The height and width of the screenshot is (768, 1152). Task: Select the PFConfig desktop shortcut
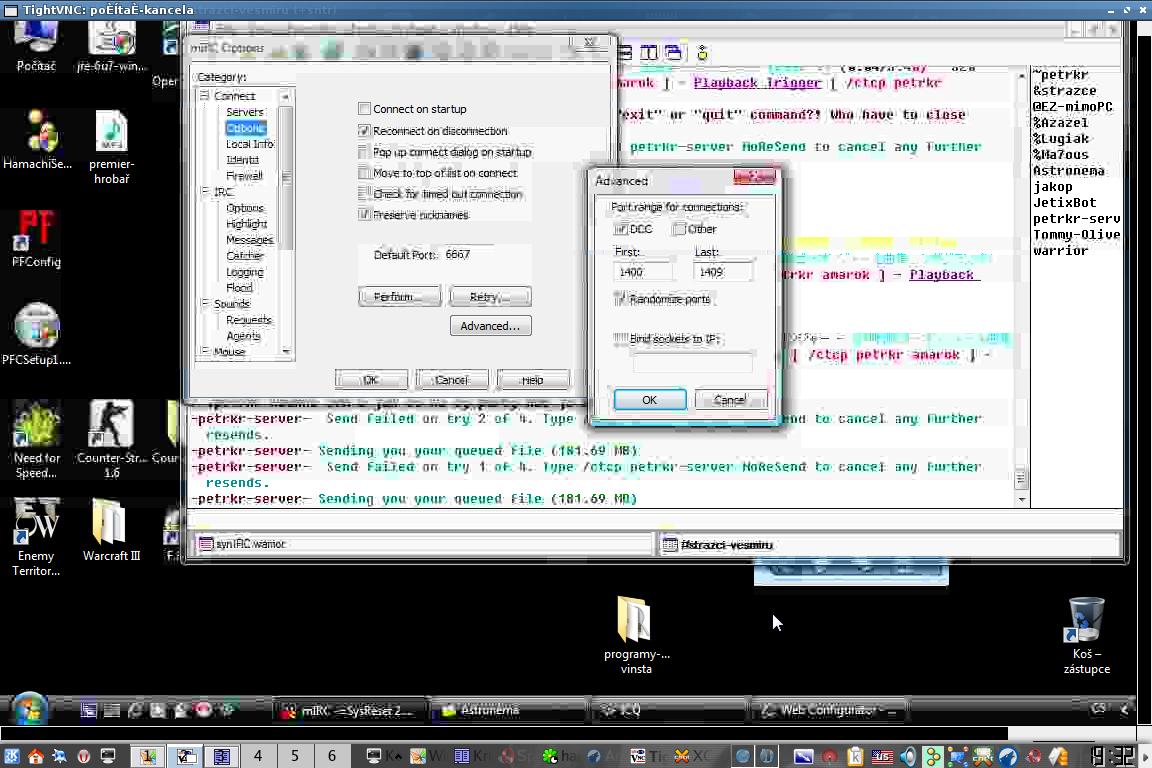click(x=36, y=238)
